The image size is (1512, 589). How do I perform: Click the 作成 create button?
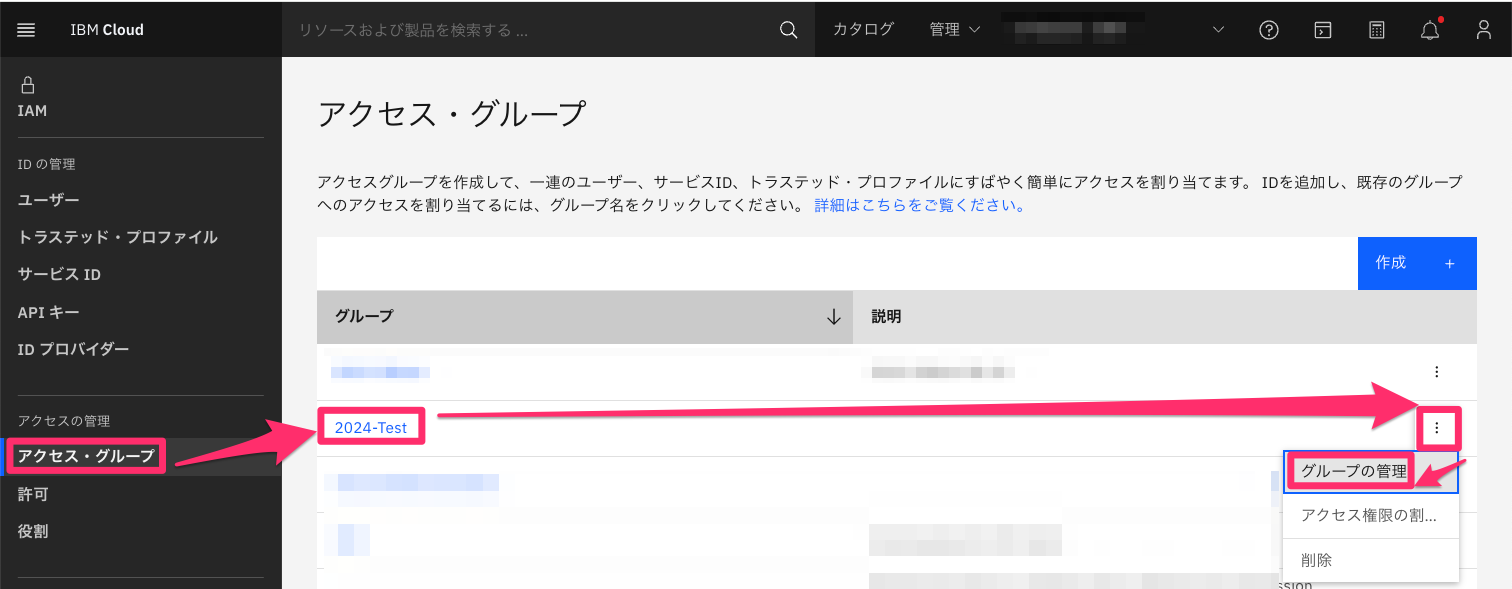[x=1417, y=263]
